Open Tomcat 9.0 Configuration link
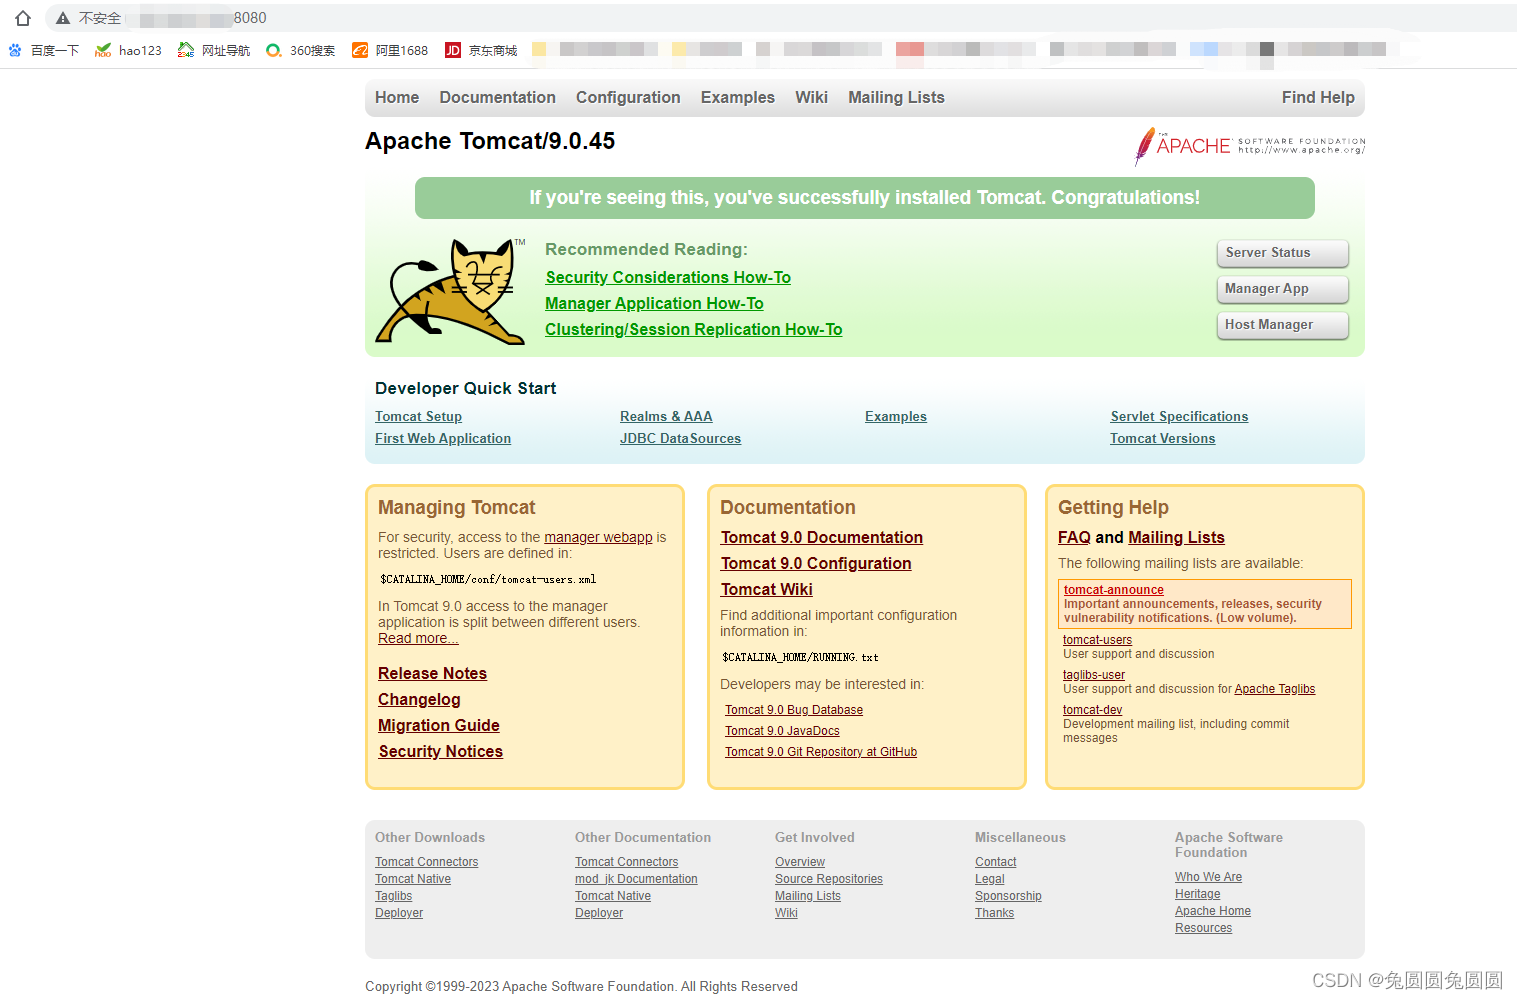1517x999 pixels. [816, 563]
